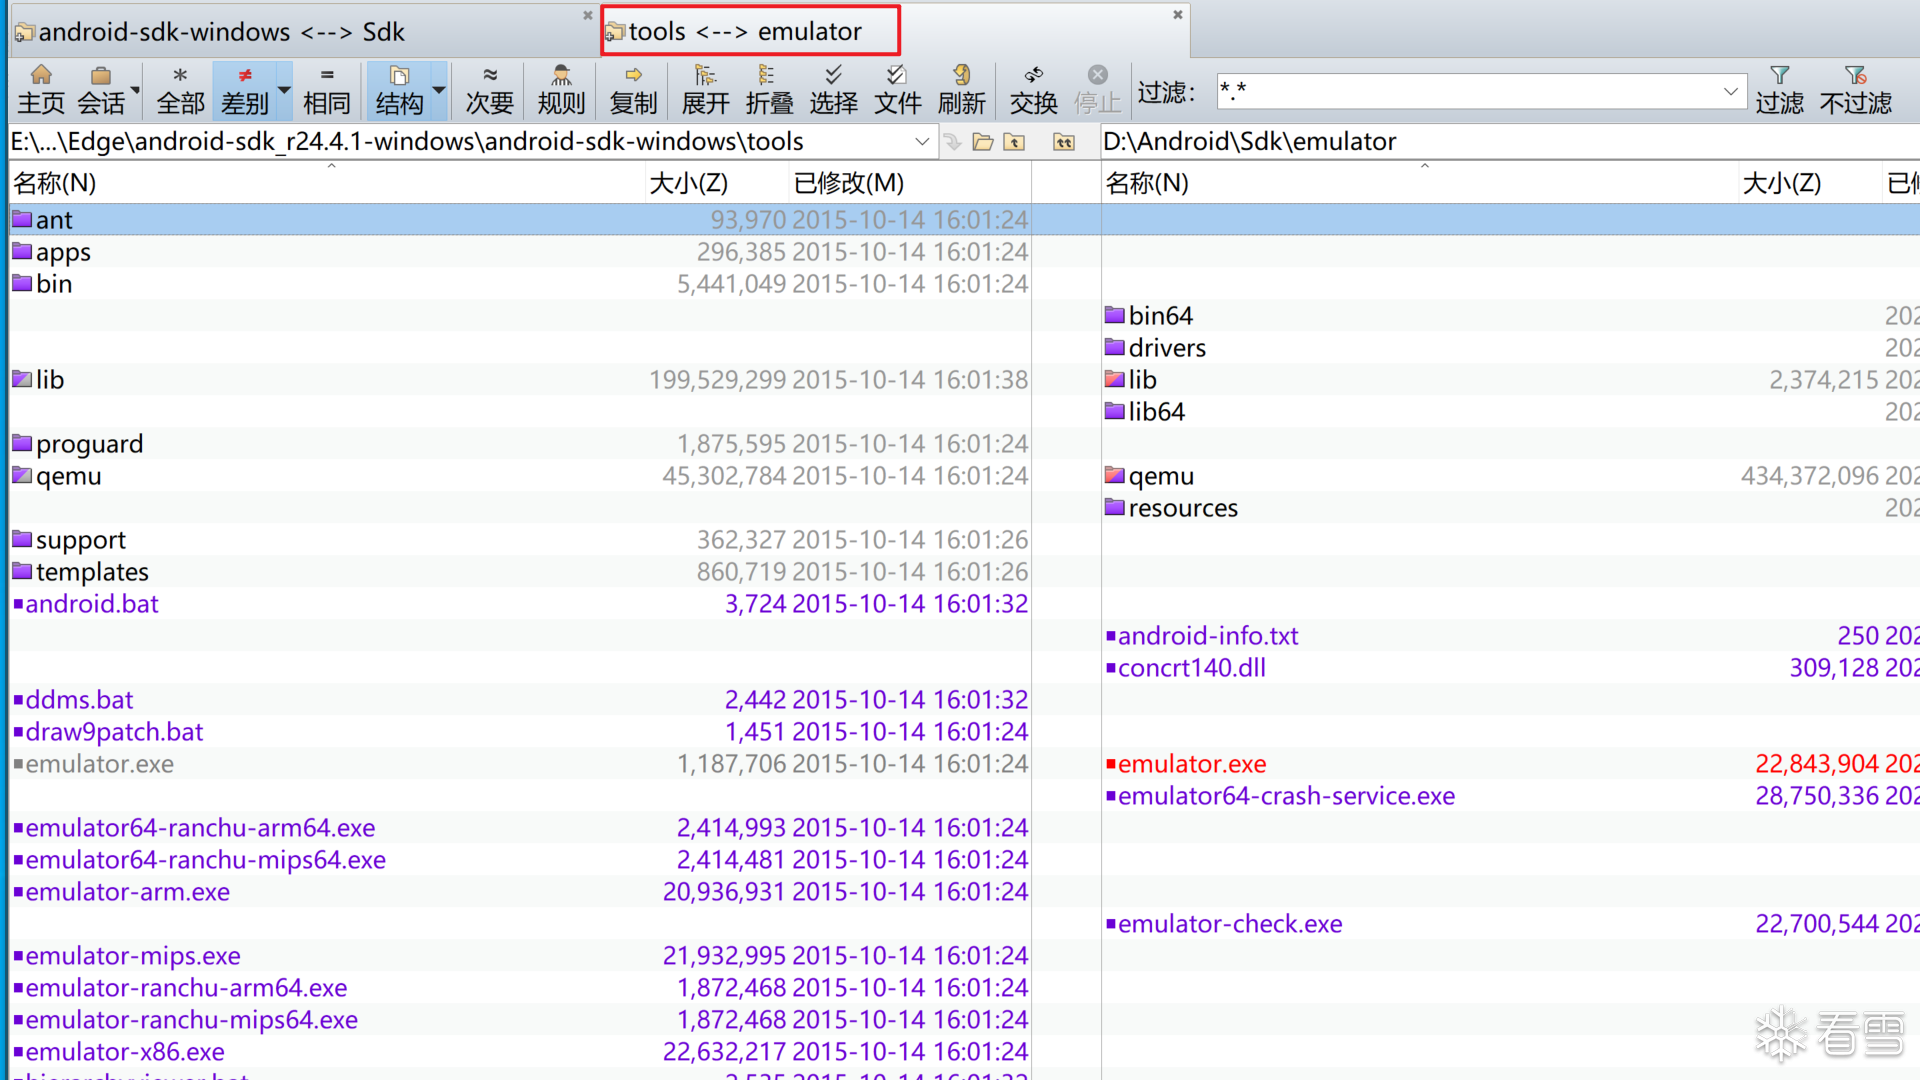Open the 会话 (Session) dropdown arrow
The image size is (1920, 1080).
[x=135, y=91]
